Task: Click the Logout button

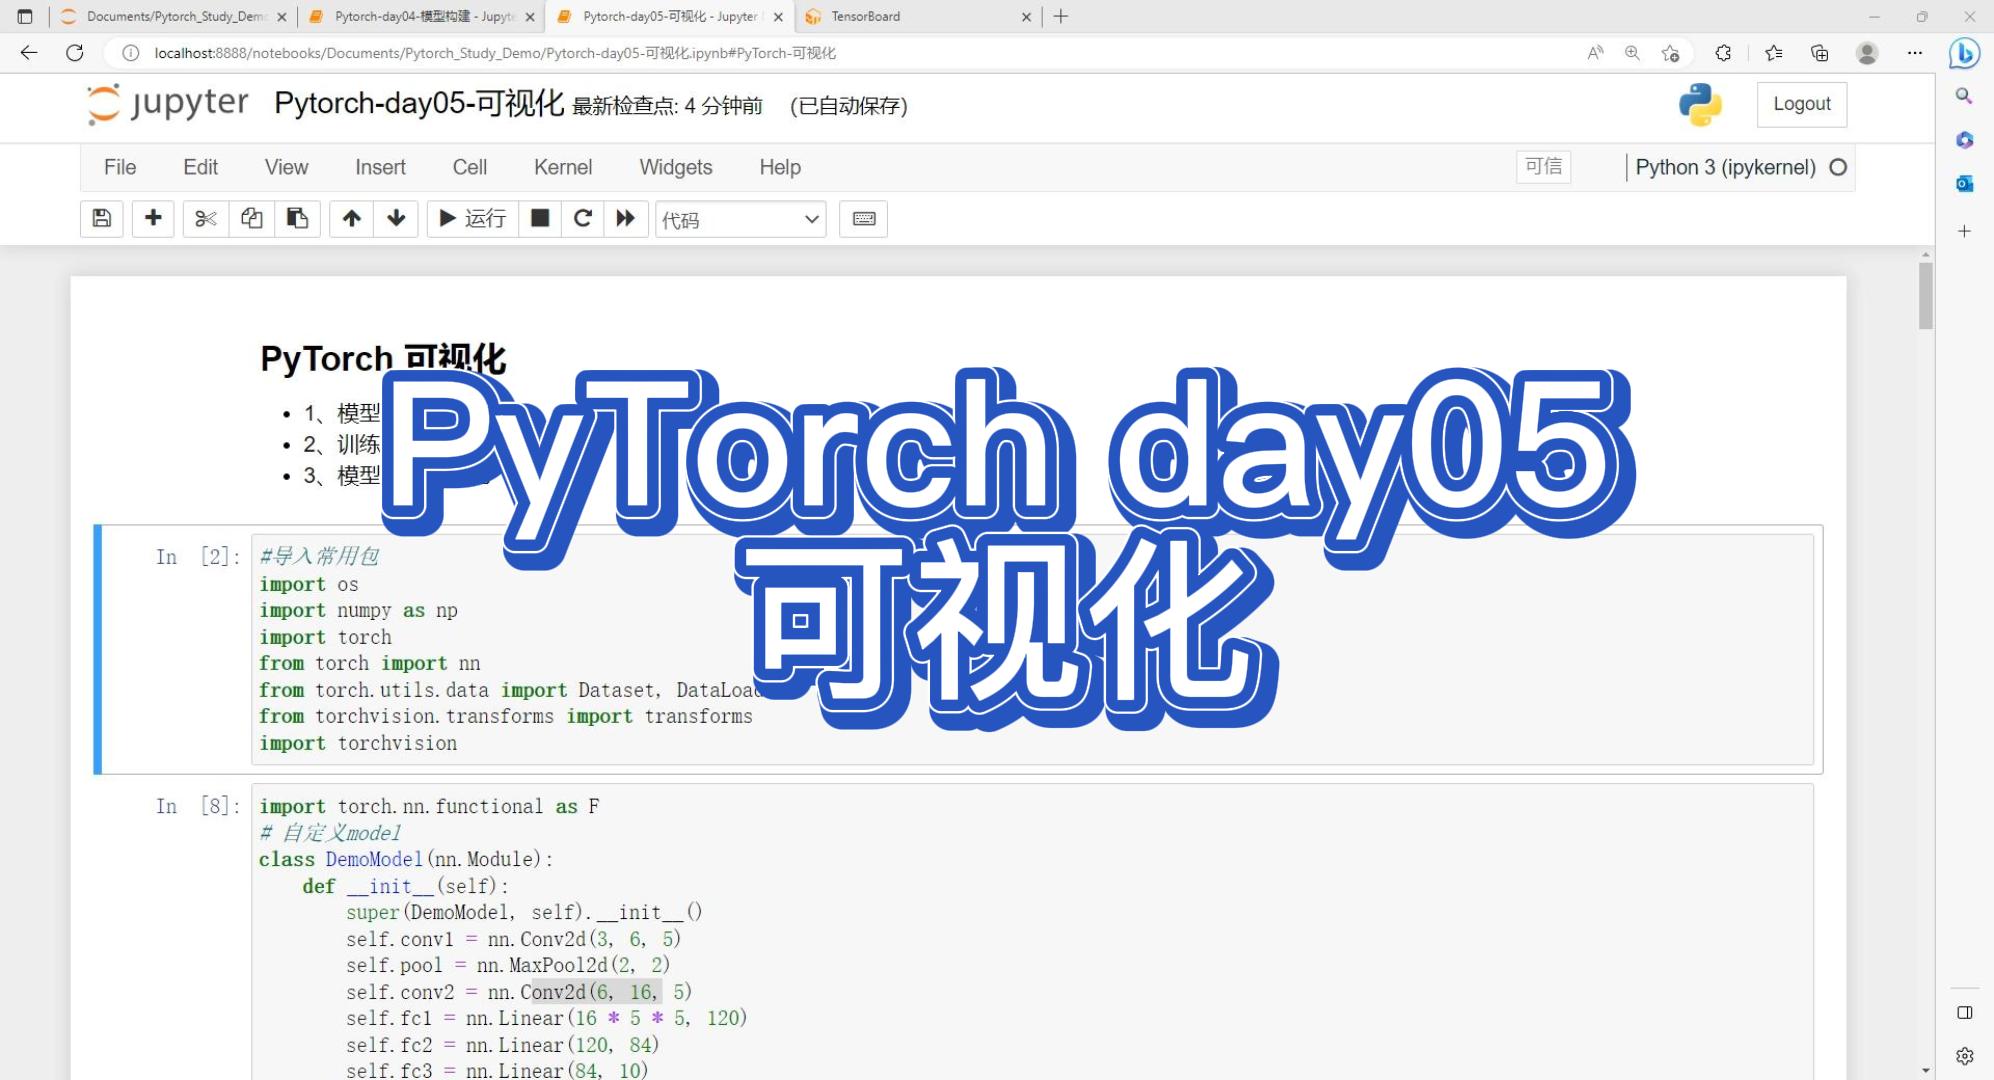Action: pyautogui.click(x=1801, y=104)
